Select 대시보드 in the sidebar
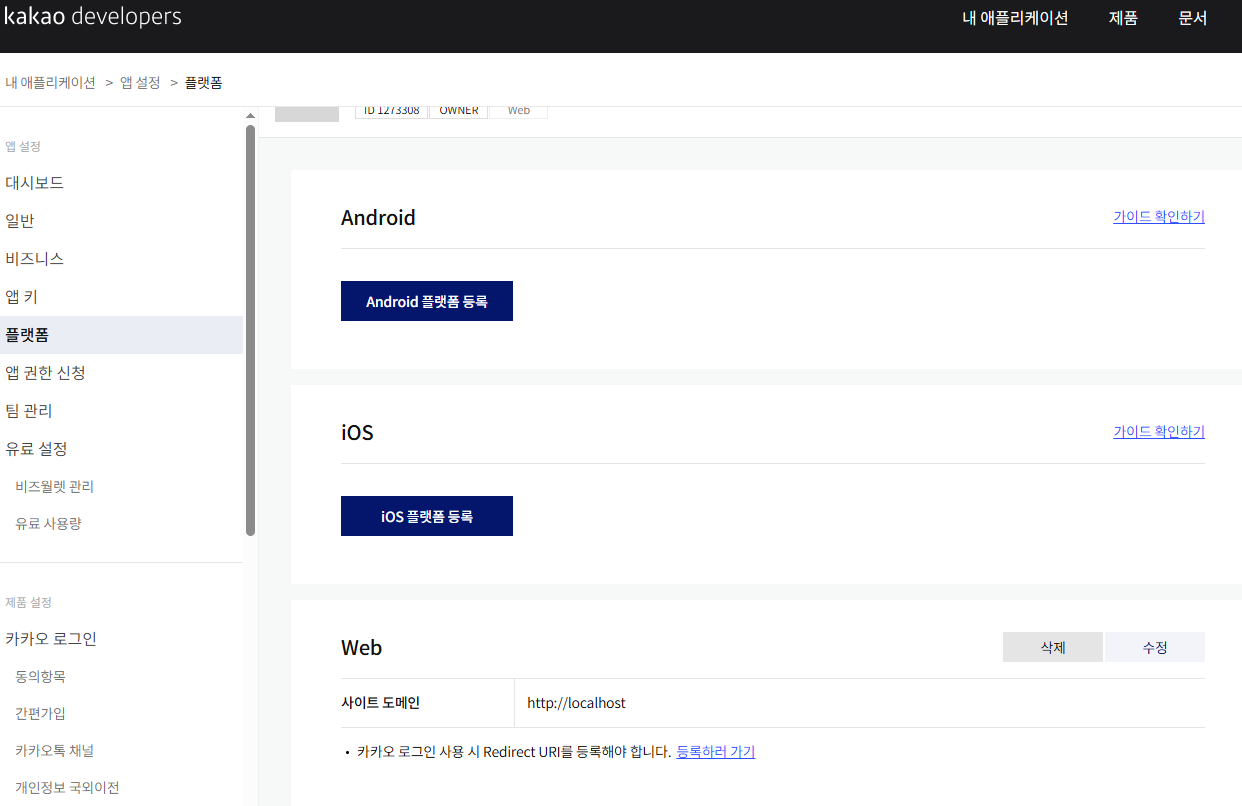Viewport: 1242px width, 806px height. (34, 183)
